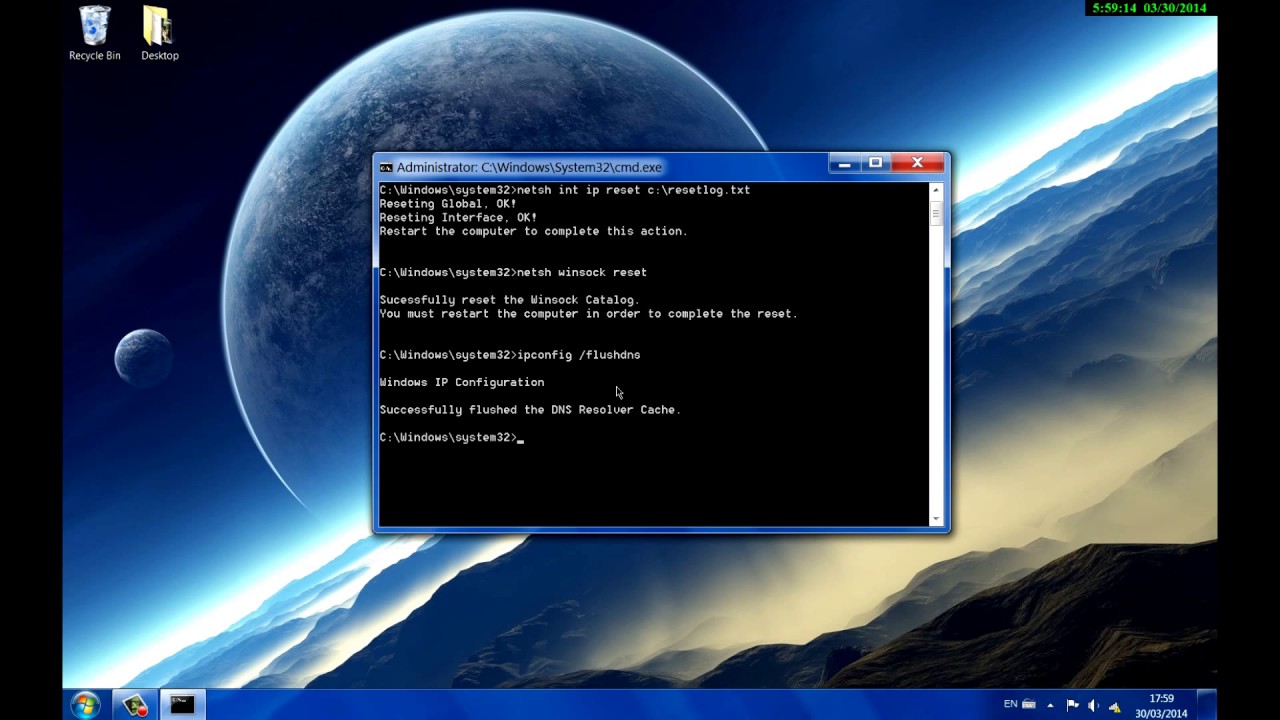Open the taskbar clock showing 17:59

pyautogui.click(x=1161, y=706)
